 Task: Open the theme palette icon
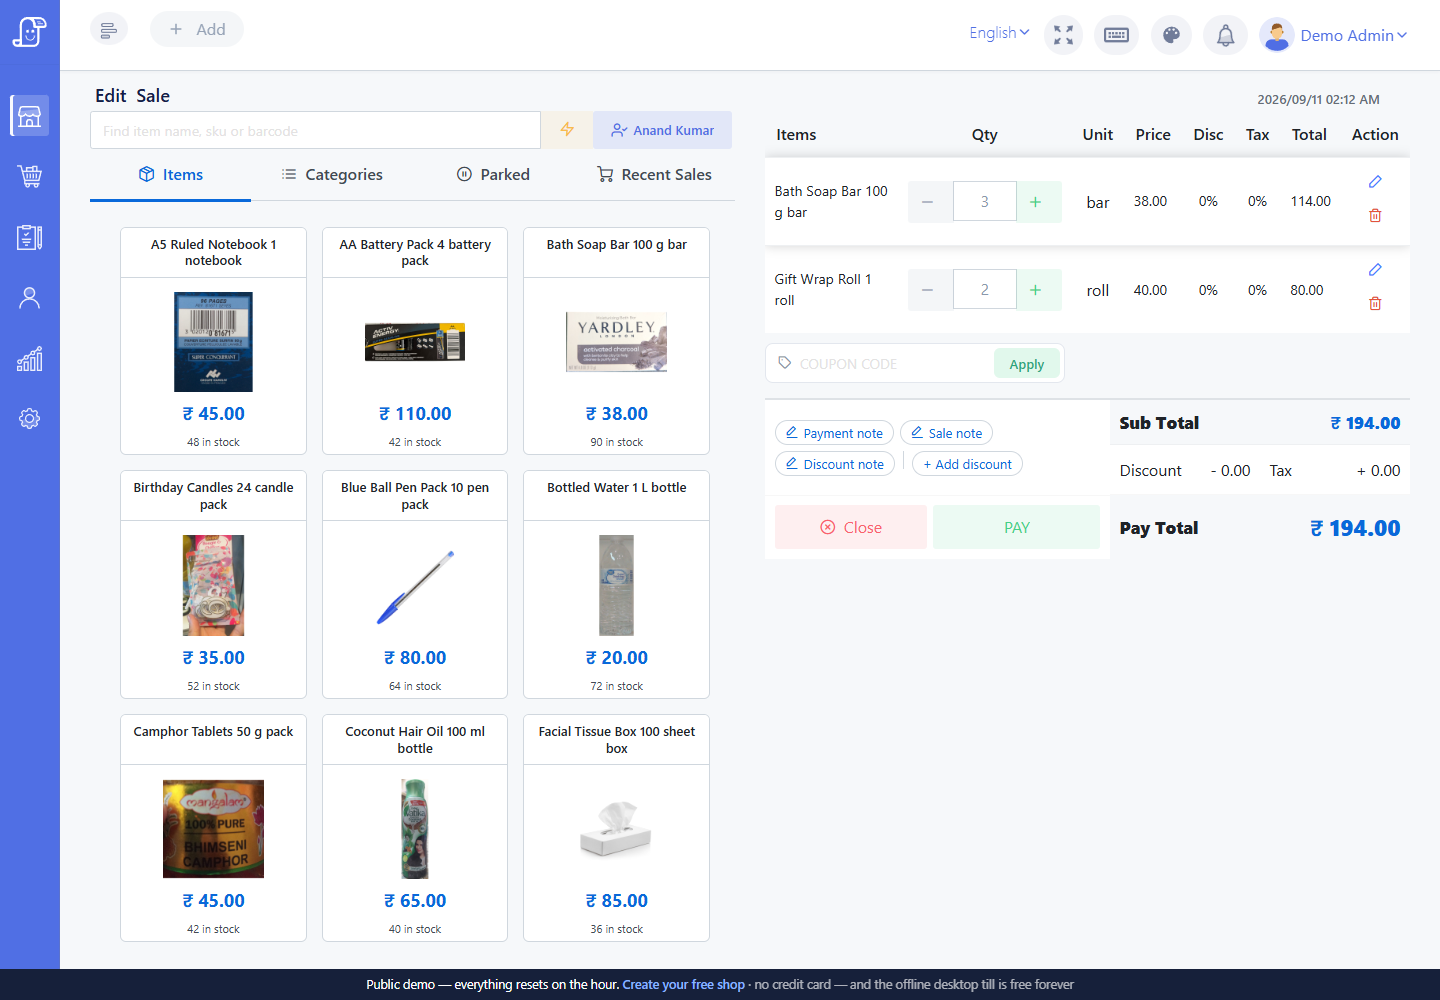point(1171,35)
